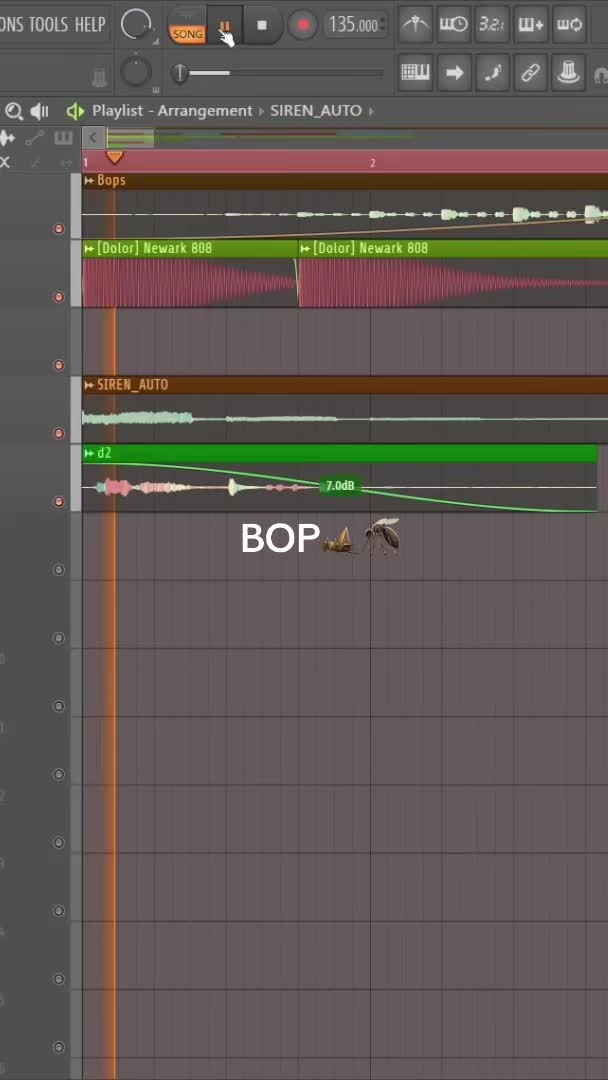Mute the d2 track

pos(59,501)
